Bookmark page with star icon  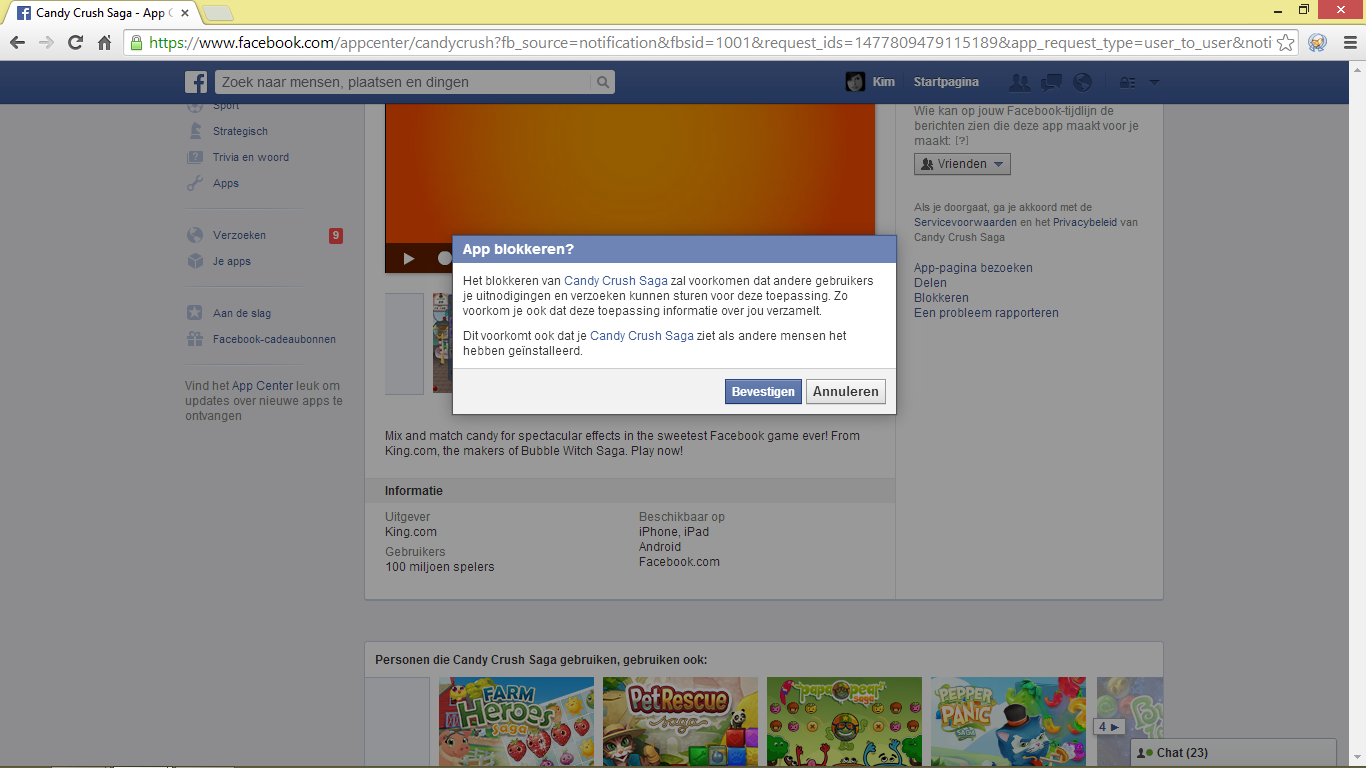tap(1285, 43)
